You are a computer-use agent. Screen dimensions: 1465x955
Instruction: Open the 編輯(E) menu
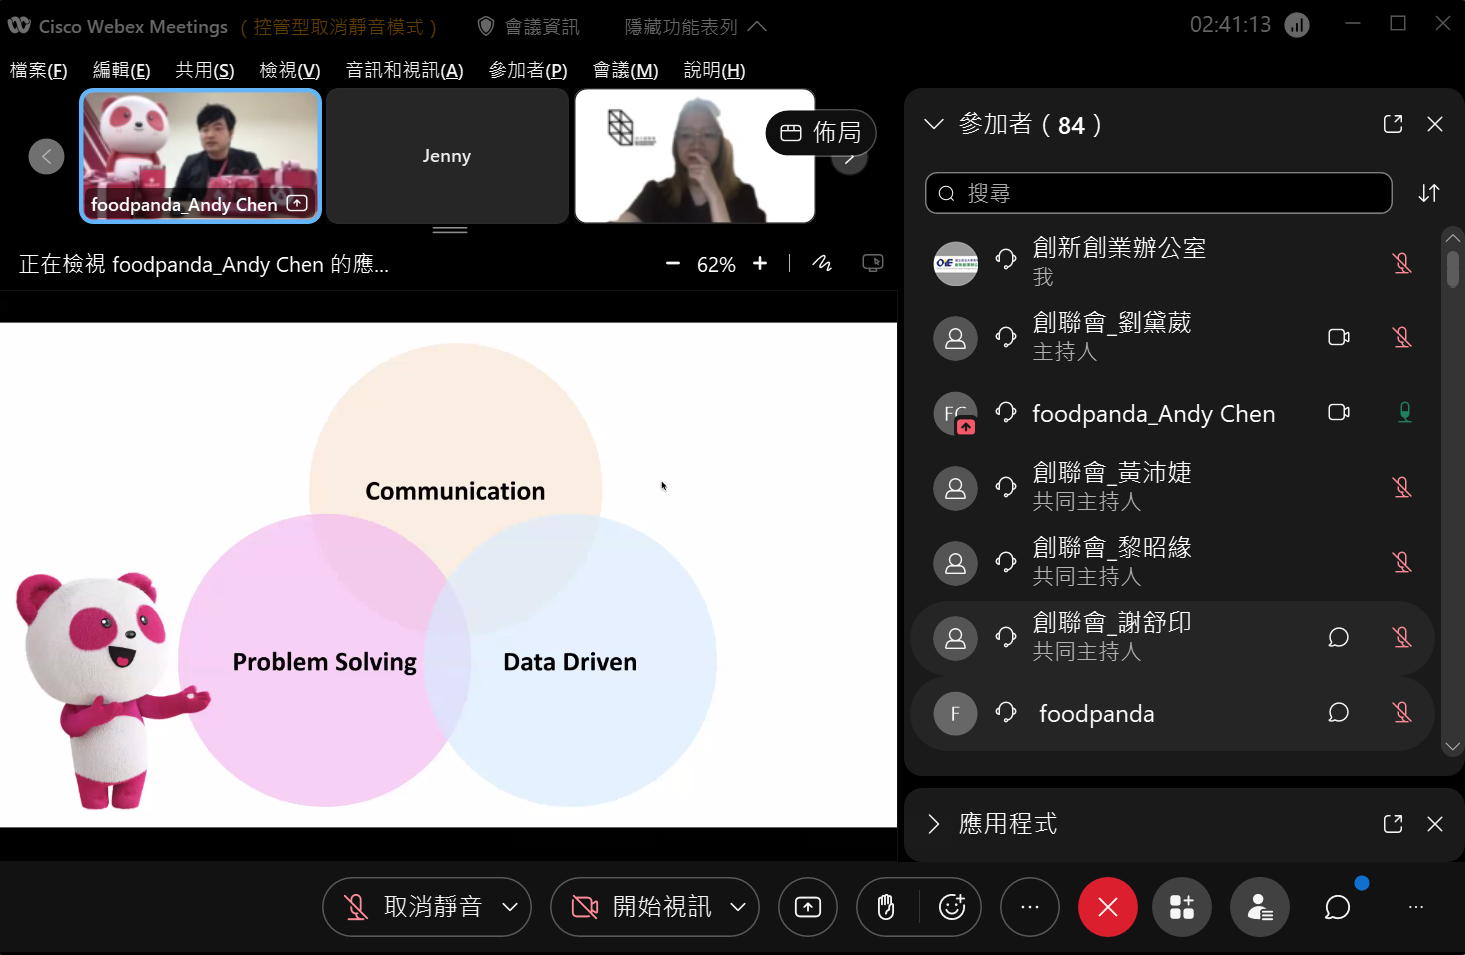coord(122,70)
